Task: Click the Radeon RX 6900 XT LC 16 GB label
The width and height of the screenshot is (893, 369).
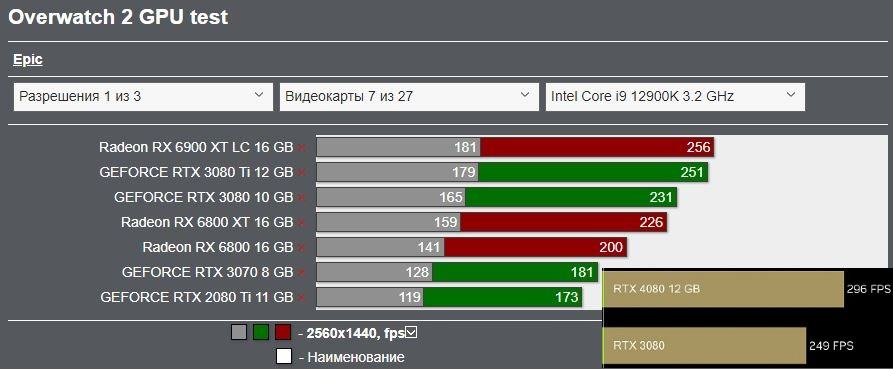Action: click(x=196, y=147)
